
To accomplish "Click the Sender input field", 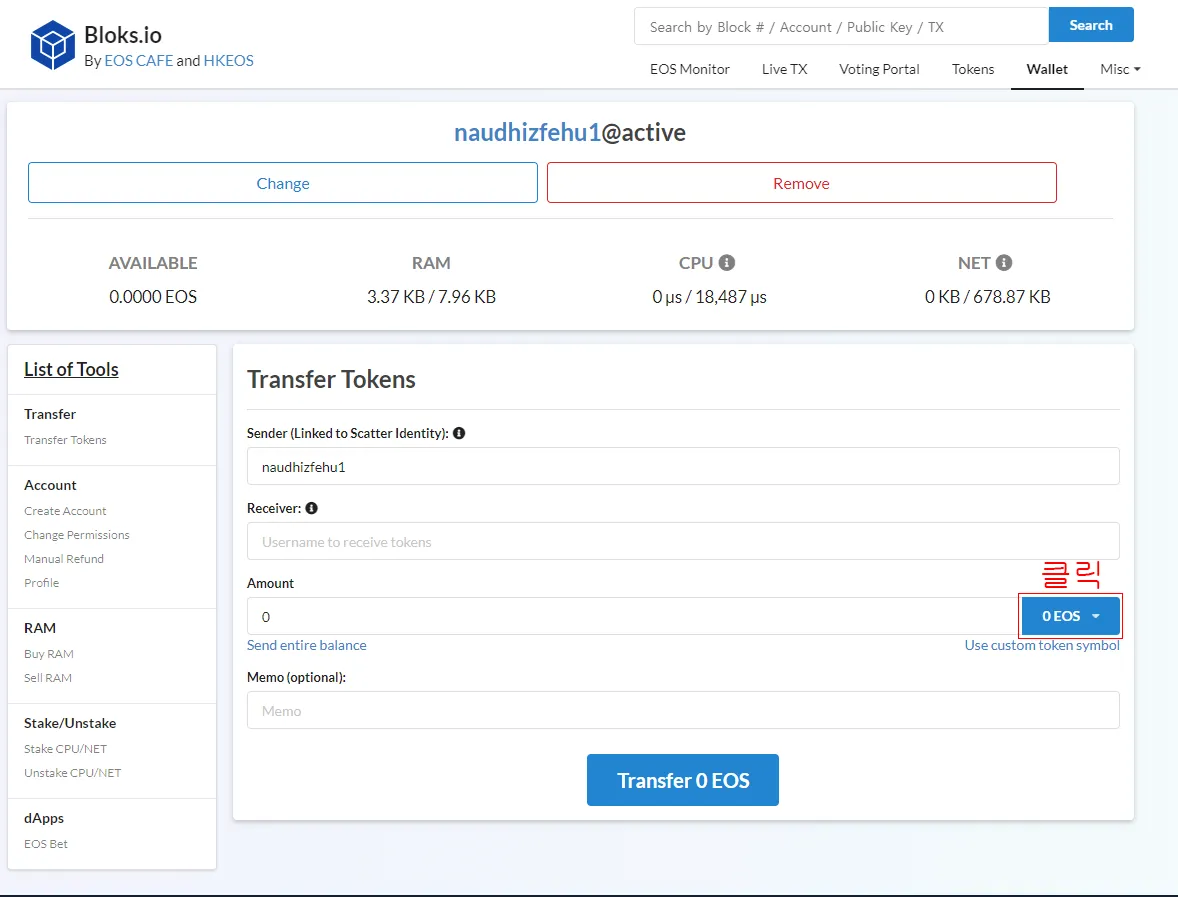I will (x=683, y=467).
